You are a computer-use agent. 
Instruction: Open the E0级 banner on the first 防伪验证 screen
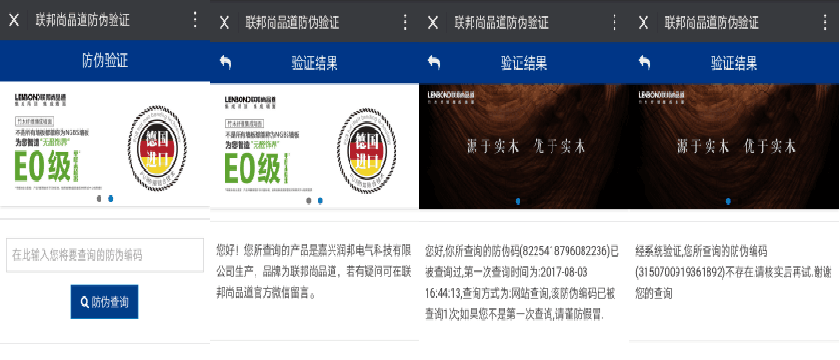104,144
